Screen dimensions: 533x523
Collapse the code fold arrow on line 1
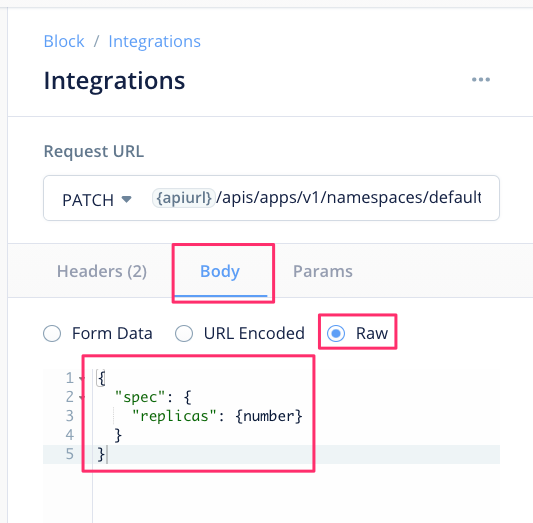click(x=82, y=378)
